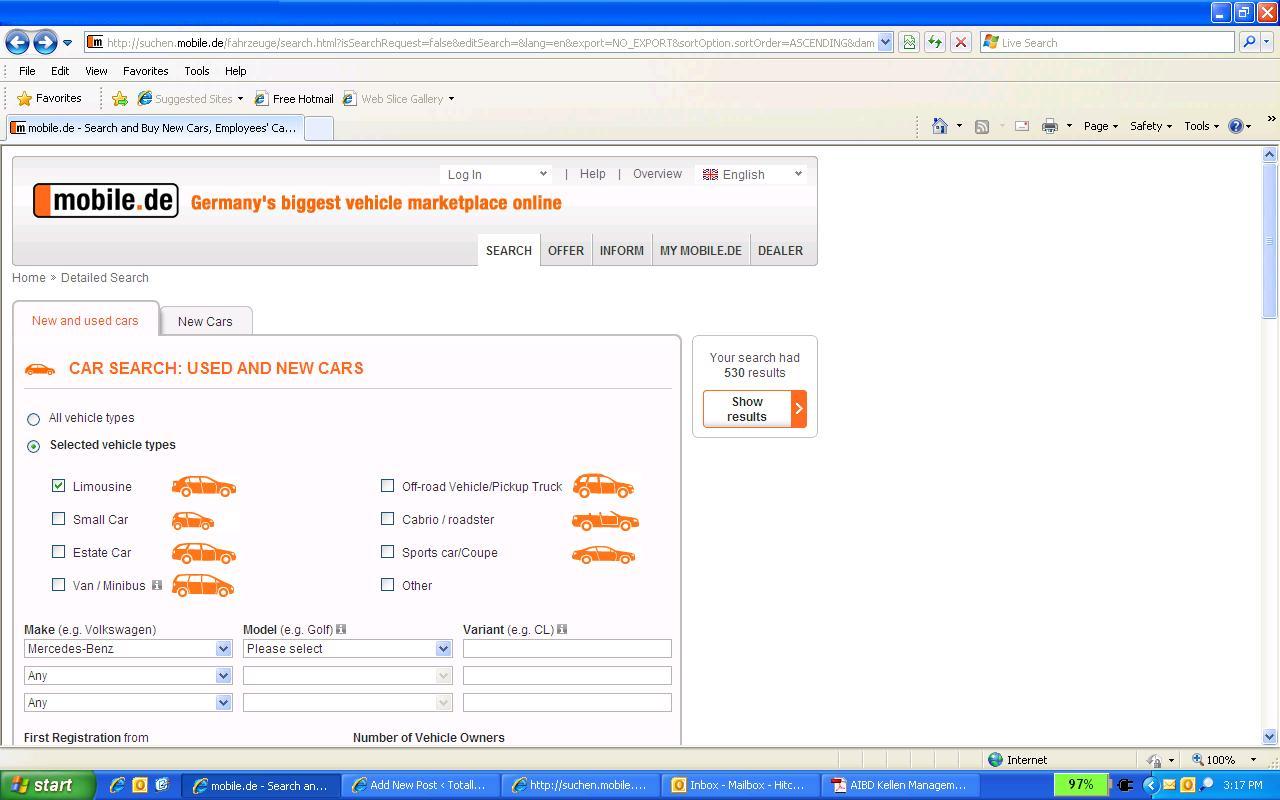Click the Show results button
Viewport: 1280px width, 800px height.
click(755, 409)
